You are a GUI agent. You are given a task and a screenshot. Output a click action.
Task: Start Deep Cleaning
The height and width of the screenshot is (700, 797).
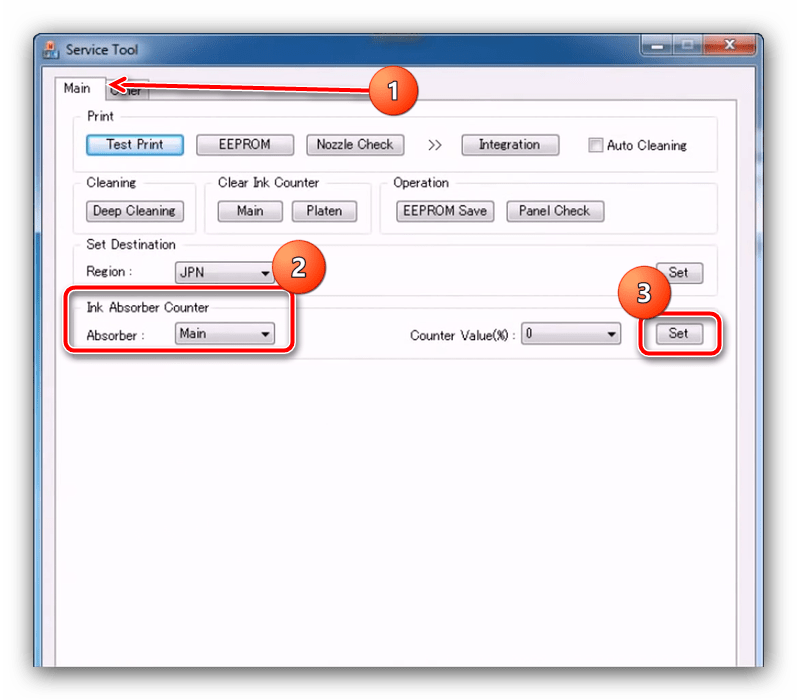pos(135,211)
